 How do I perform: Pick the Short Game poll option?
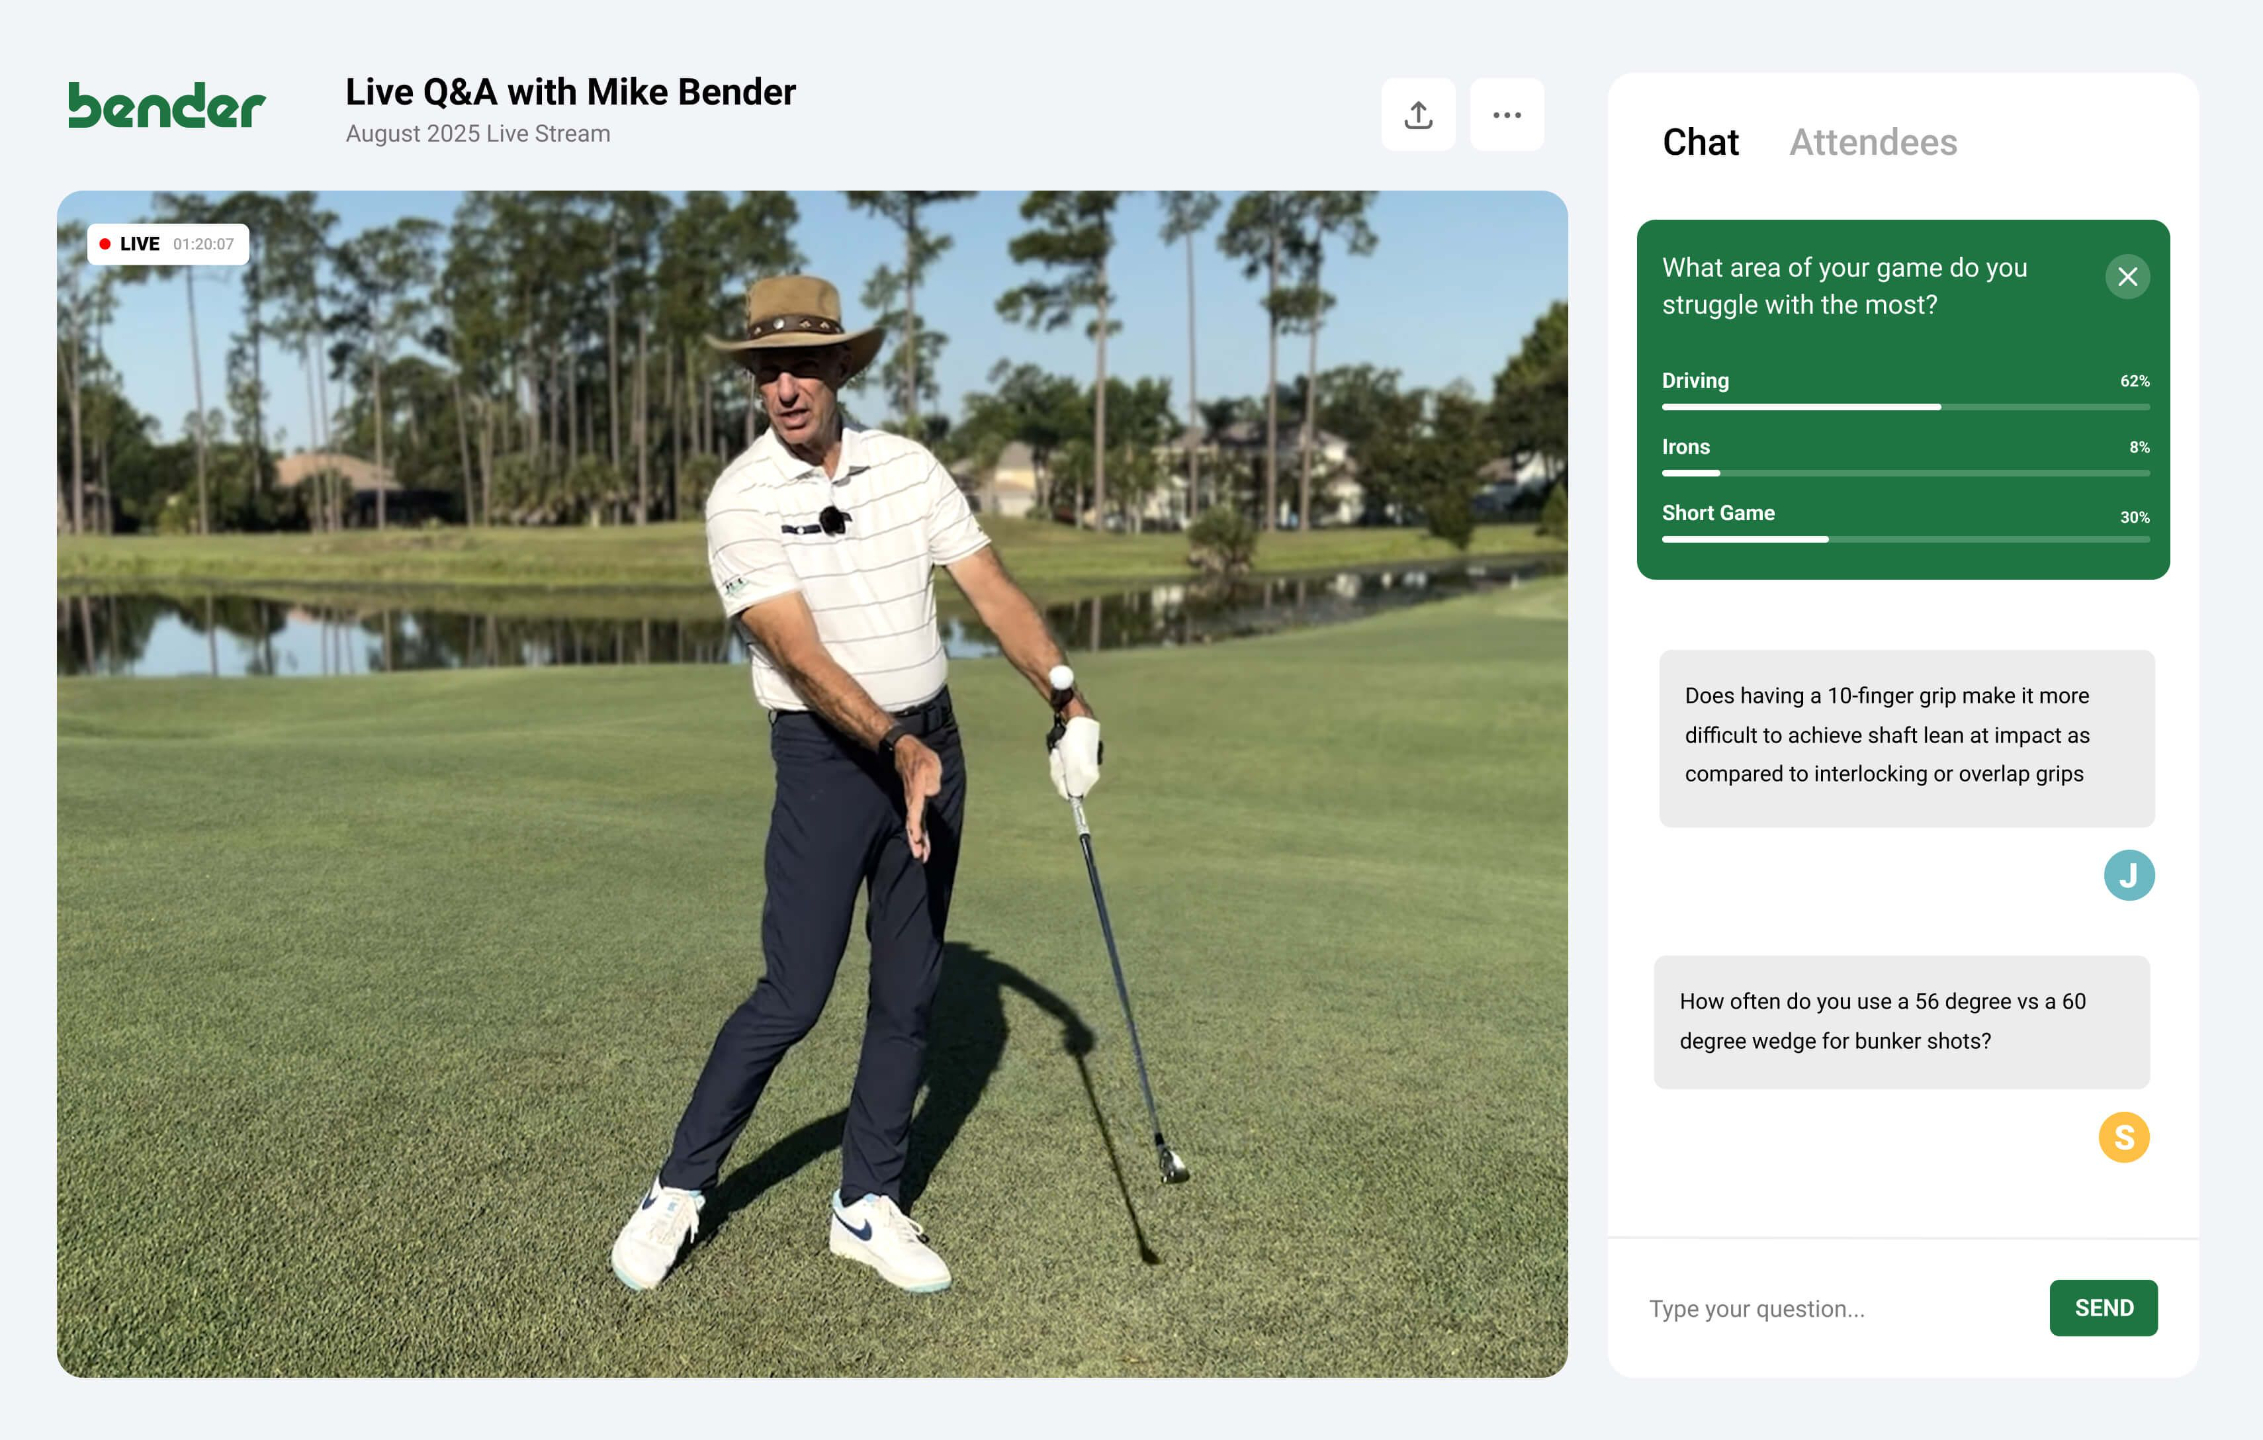pos(1718,513)
